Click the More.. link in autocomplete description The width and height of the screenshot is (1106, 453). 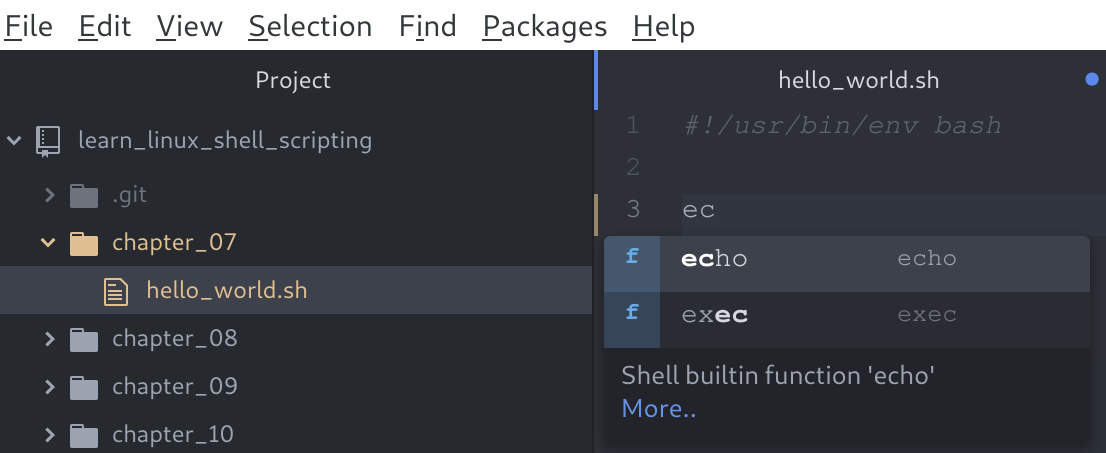pos(658,408)
